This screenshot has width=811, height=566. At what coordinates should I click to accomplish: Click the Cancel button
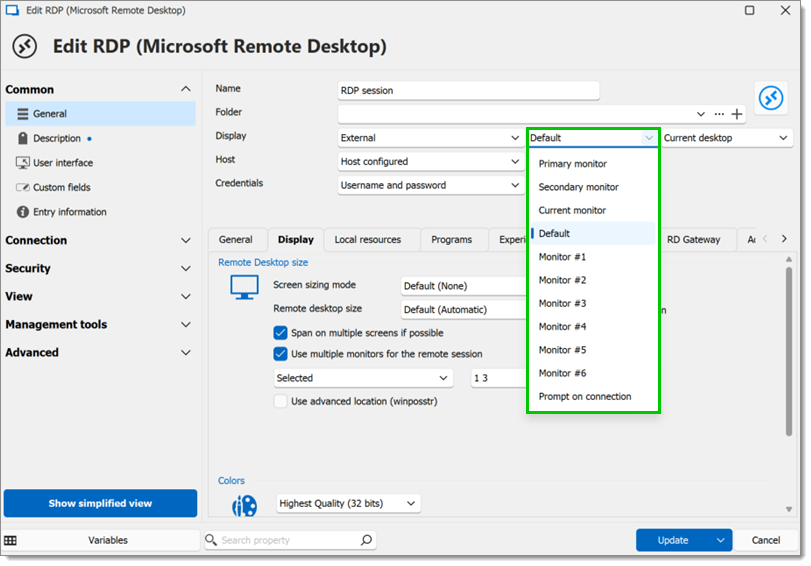pyautogui.click(x=765, y=540)
